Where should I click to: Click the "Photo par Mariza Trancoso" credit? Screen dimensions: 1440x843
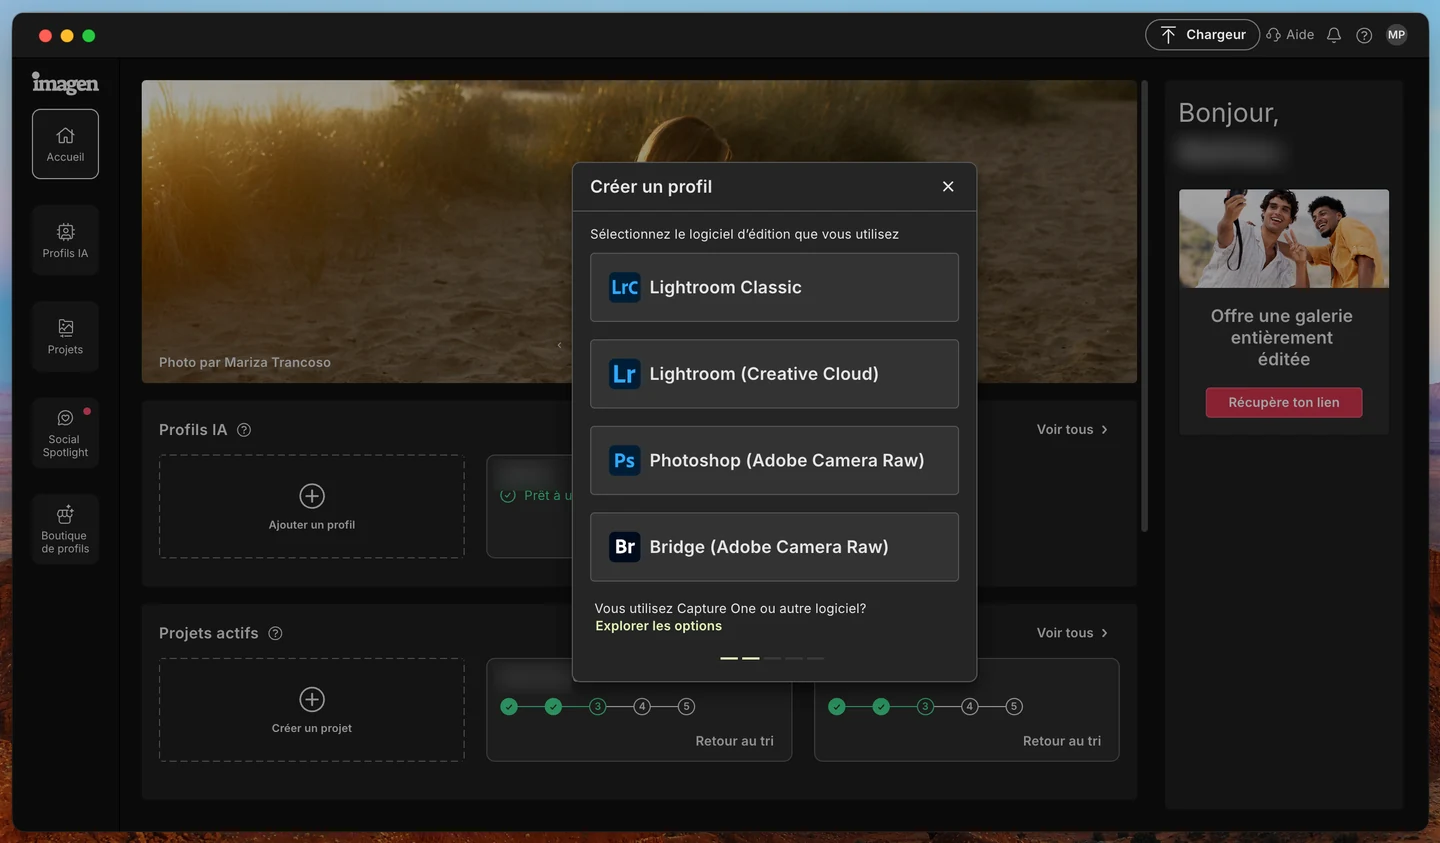pos(245,362)
